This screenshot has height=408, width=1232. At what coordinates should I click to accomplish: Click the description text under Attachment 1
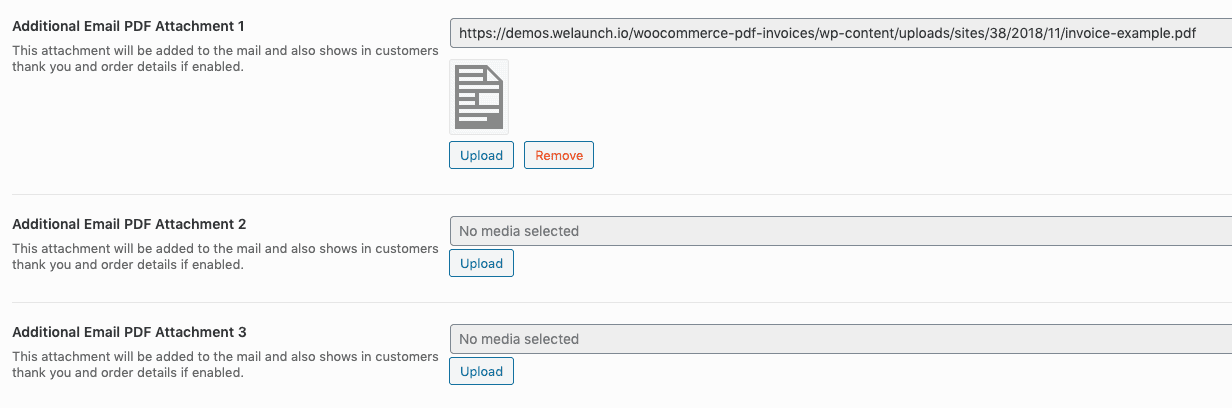point(225,58)
